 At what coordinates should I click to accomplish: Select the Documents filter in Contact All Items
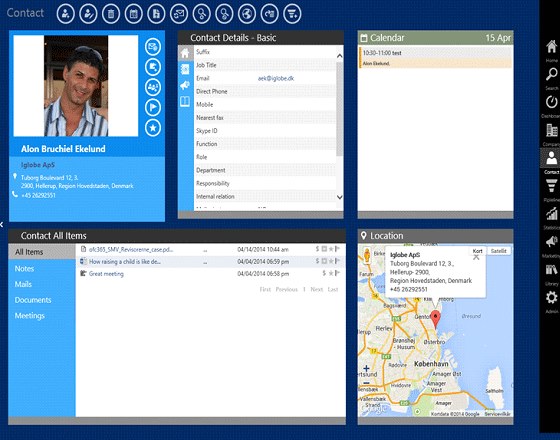pyautogui.click(x=33, y=300)
